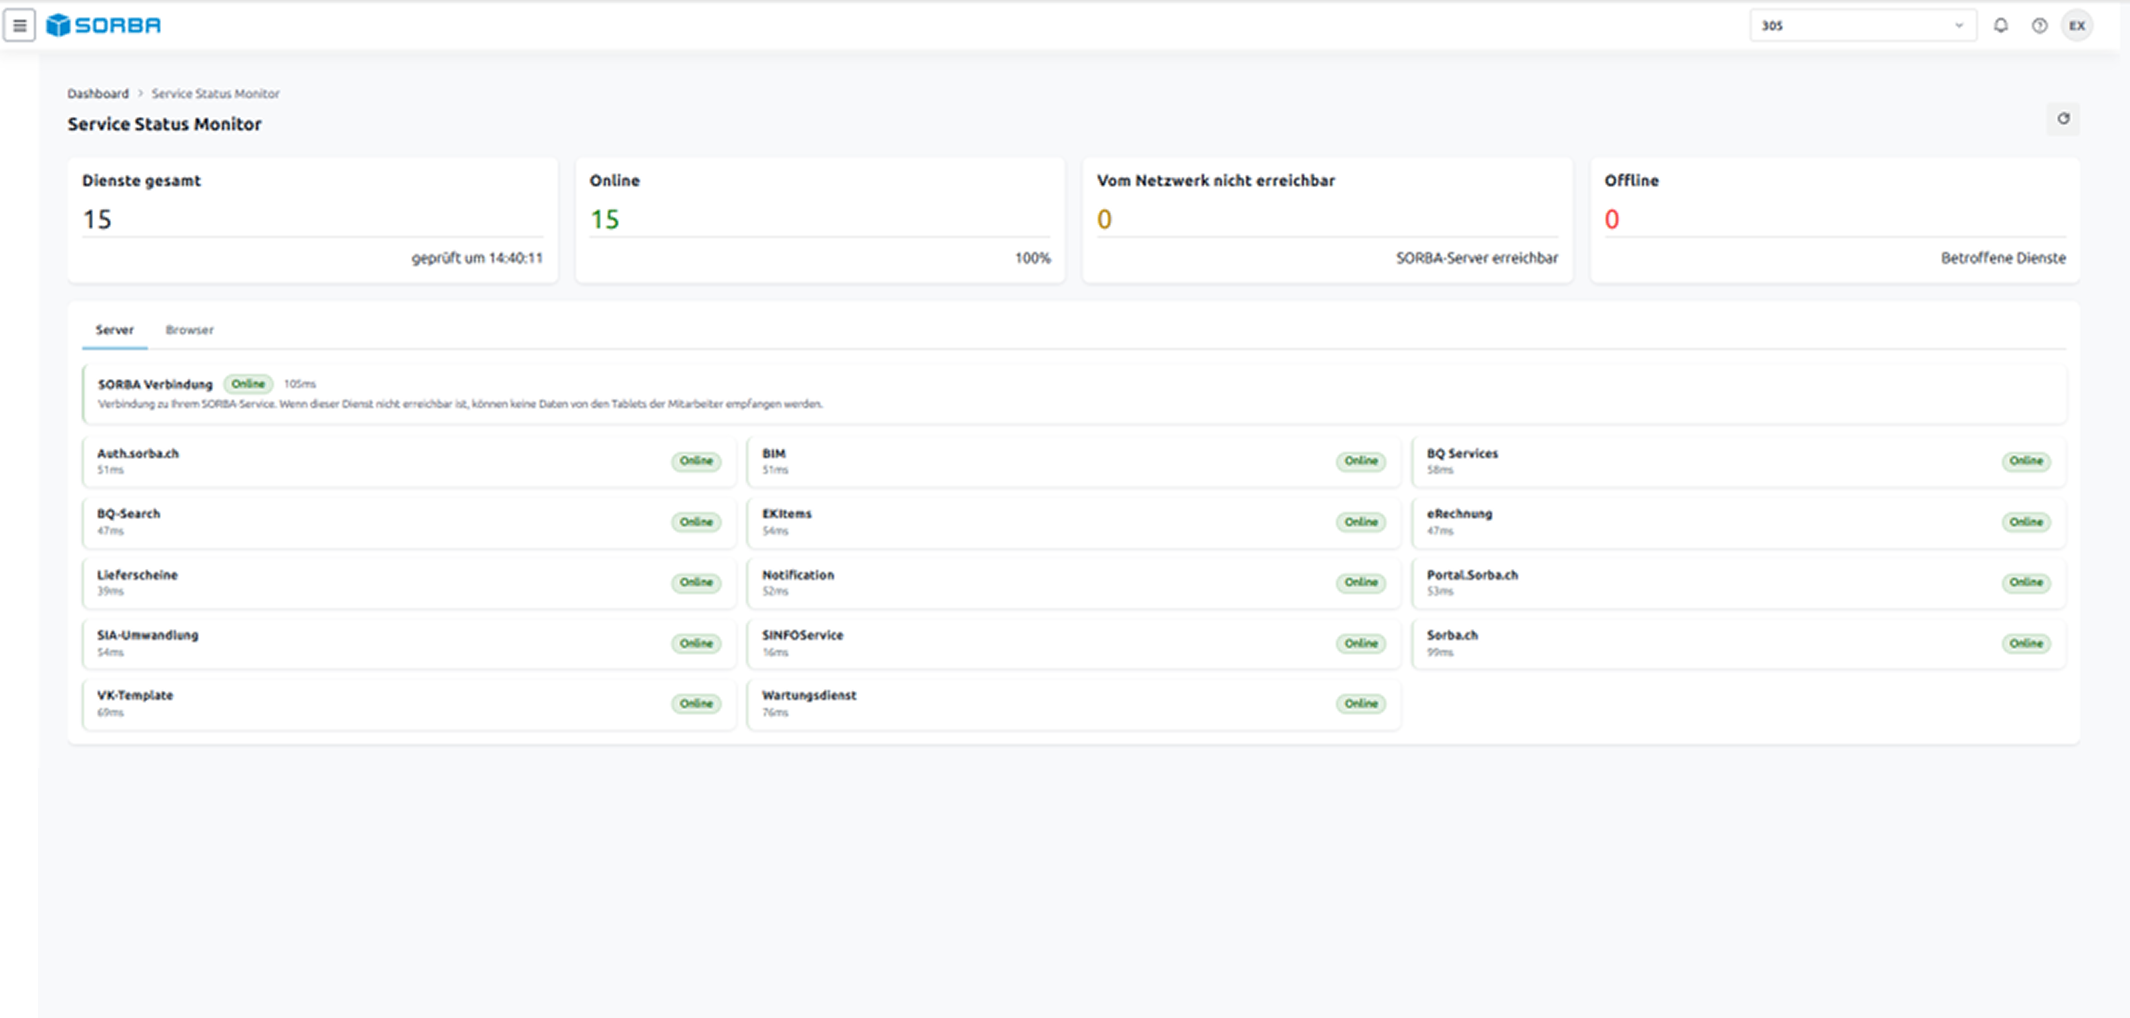
Task: Click Online badge for Auth.sorba.ch
Action: point(696,461)
